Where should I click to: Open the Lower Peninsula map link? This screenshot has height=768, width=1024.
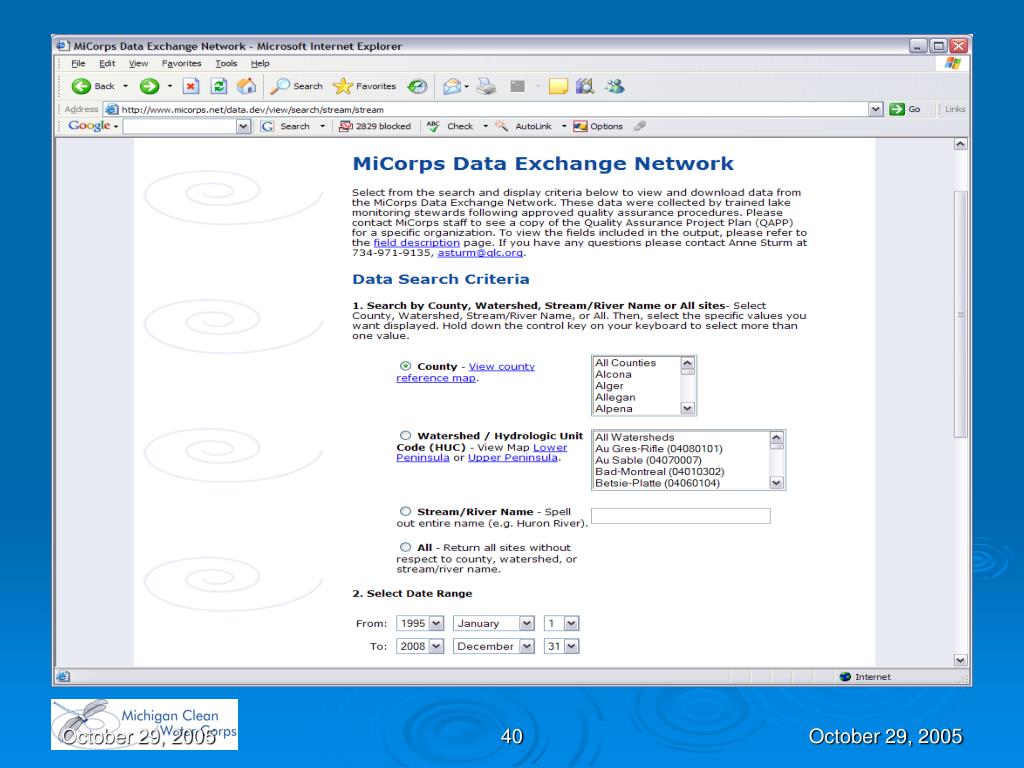click(482, 453)
